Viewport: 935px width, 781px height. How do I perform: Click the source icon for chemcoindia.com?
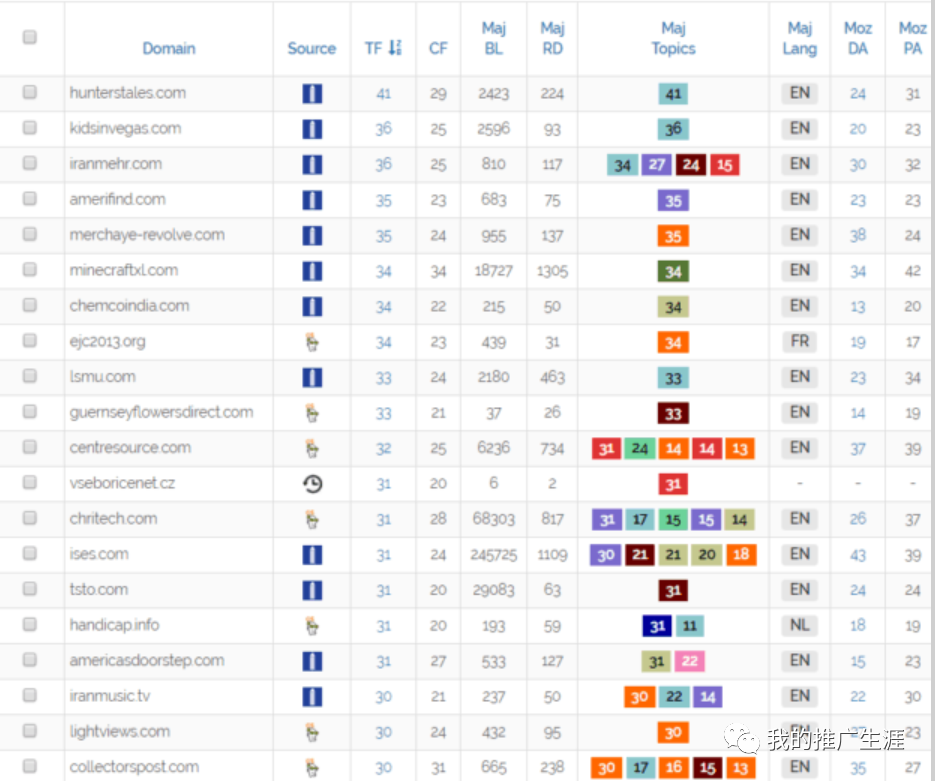click(x=312, y=306)
